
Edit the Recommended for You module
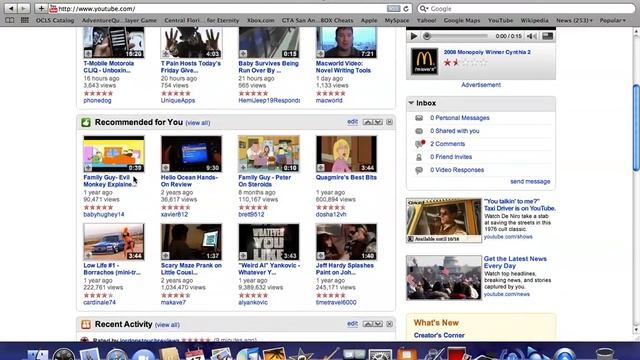coord(352,122)
